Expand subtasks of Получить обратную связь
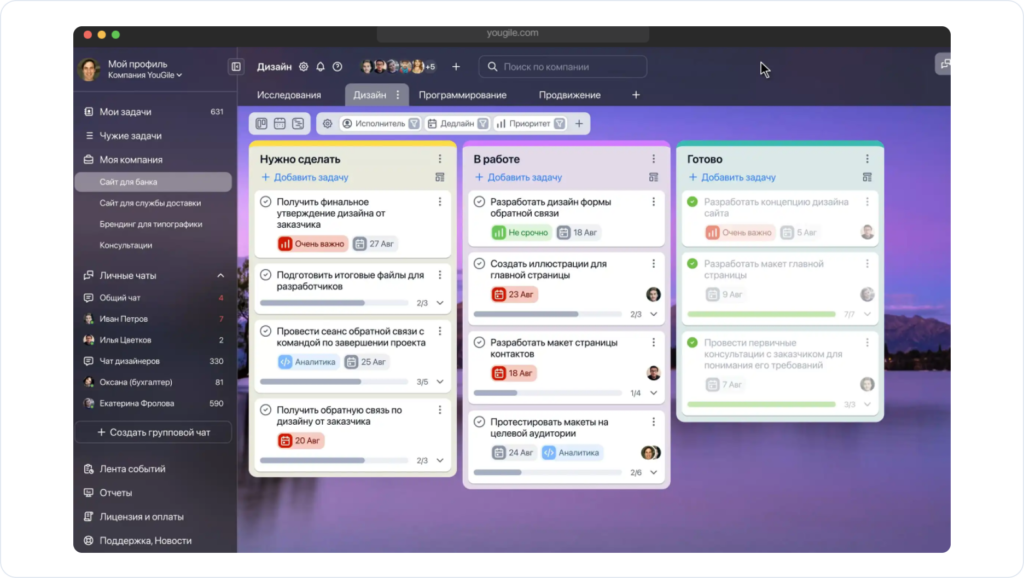Viewport: 1024px width, 578px height. (440, 460)
